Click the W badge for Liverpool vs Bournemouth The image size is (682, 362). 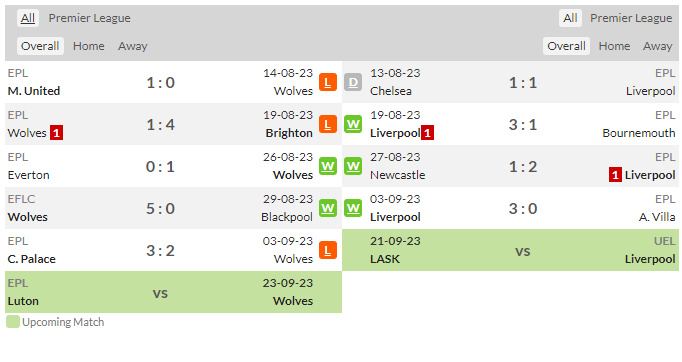tap(353, 124)
